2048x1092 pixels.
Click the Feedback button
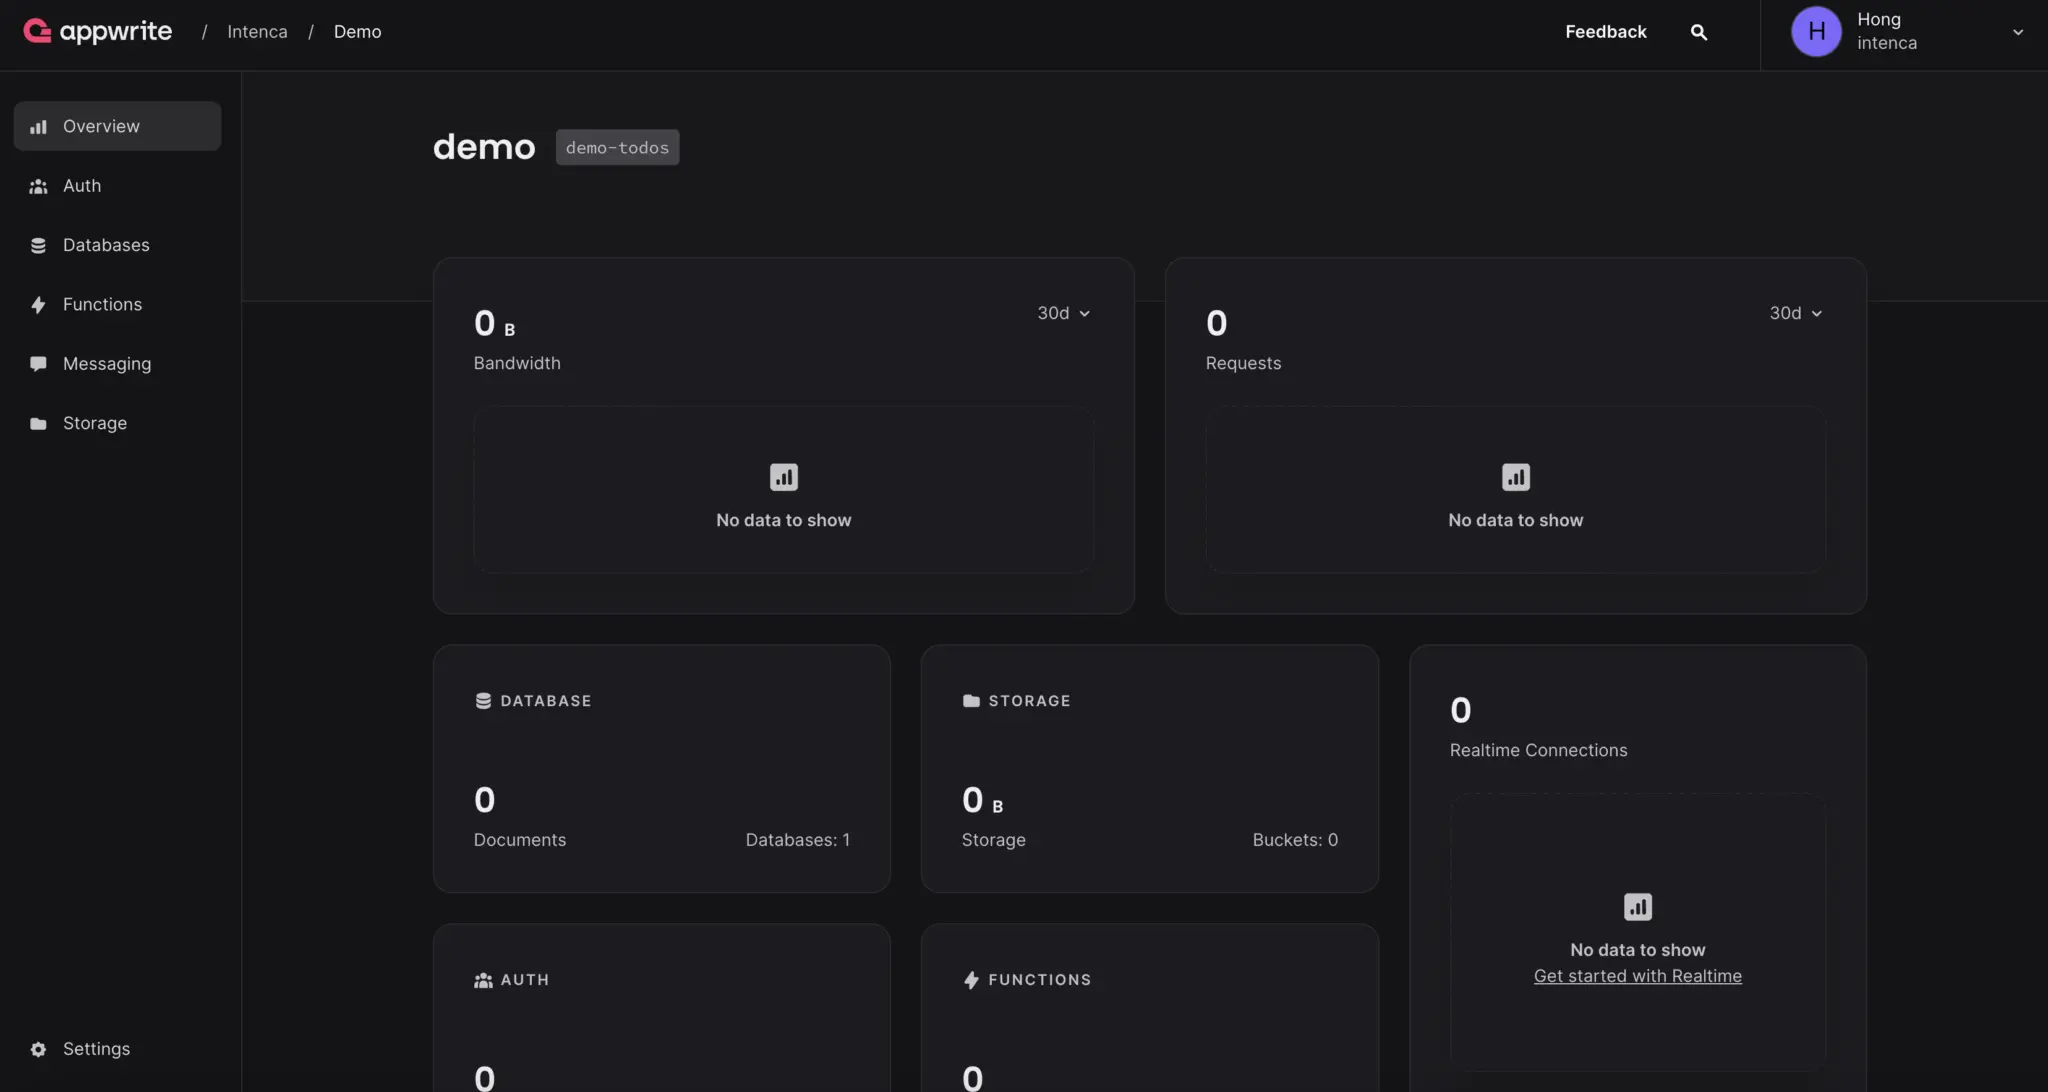tap(1605, 32)
